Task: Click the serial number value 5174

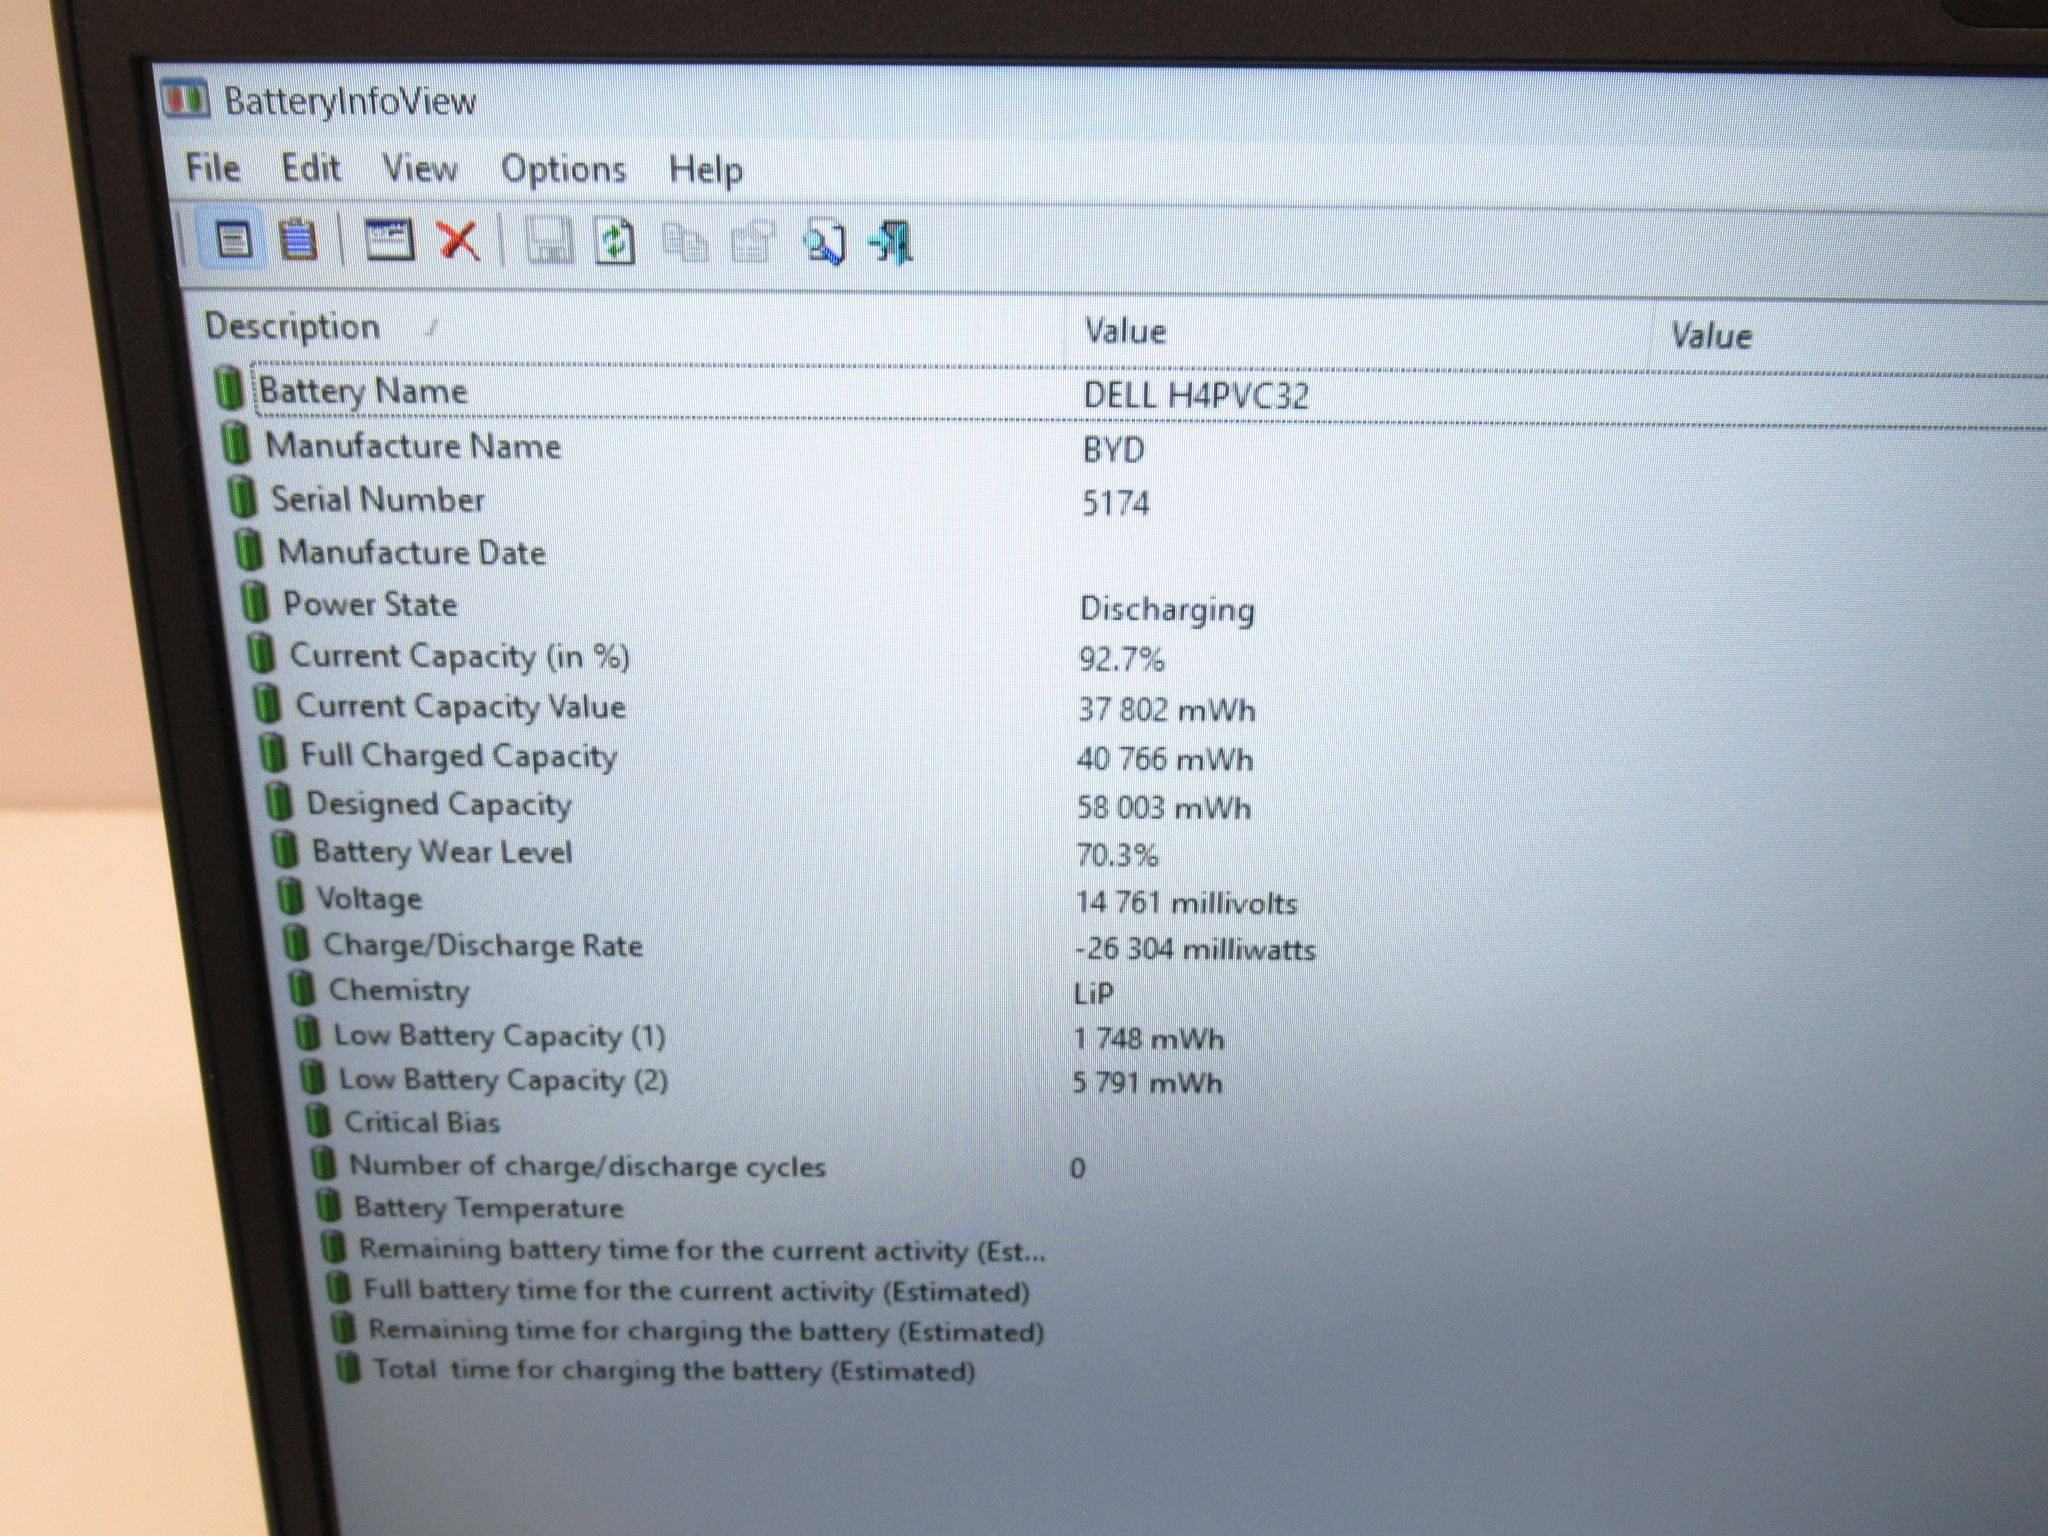Action: tap(1115, 503)
